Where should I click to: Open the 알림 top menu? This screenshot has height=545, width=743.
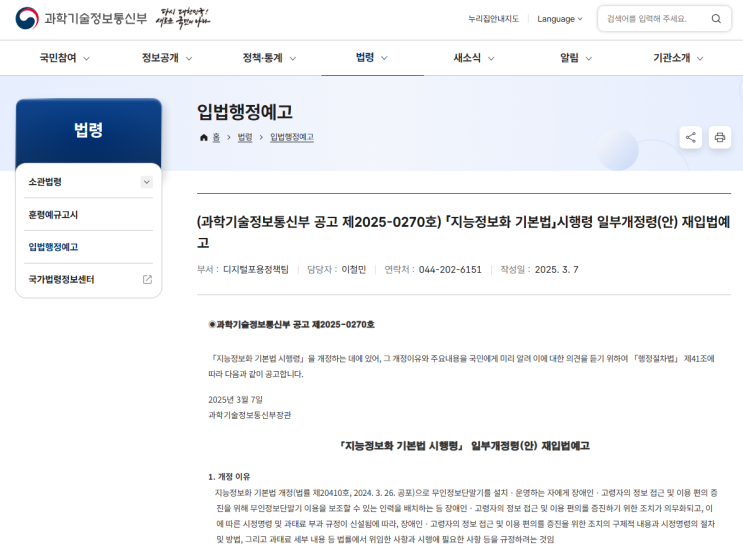[569, 58]
